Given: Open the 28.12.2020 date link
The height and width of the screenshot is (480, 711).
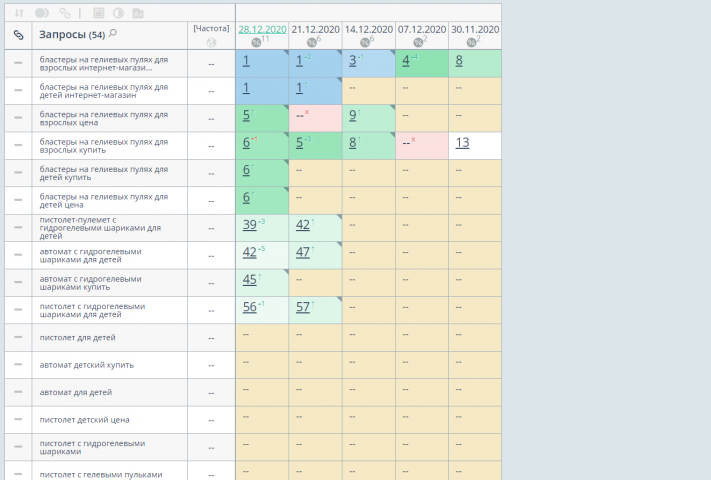Looking at the screenshot, I should click(262, 29).
